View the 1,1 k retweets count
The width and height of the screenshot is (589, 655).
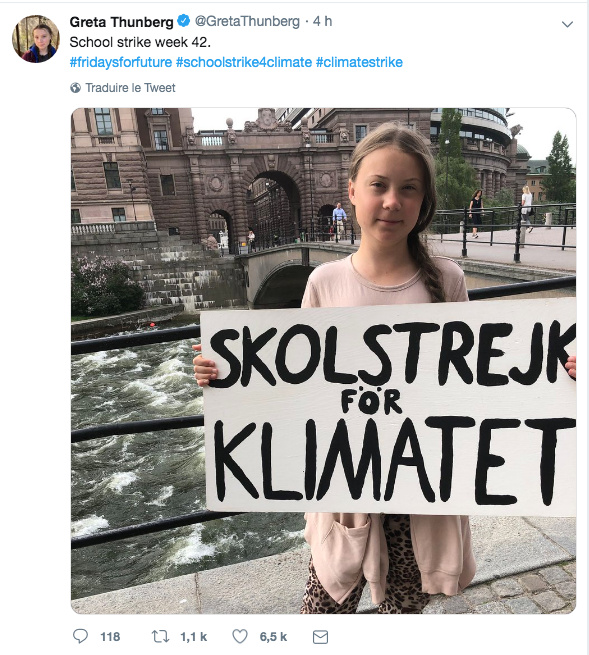pos(193,637)
